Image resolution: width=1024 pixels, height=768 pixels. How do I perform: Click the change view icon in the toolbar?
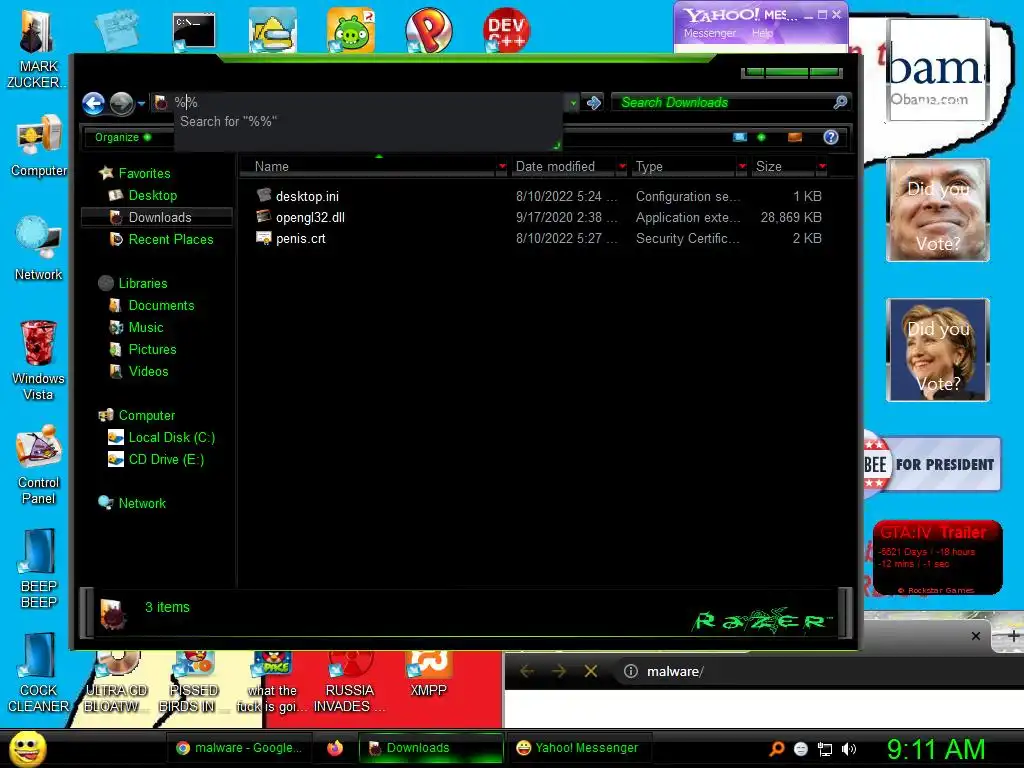740,137
